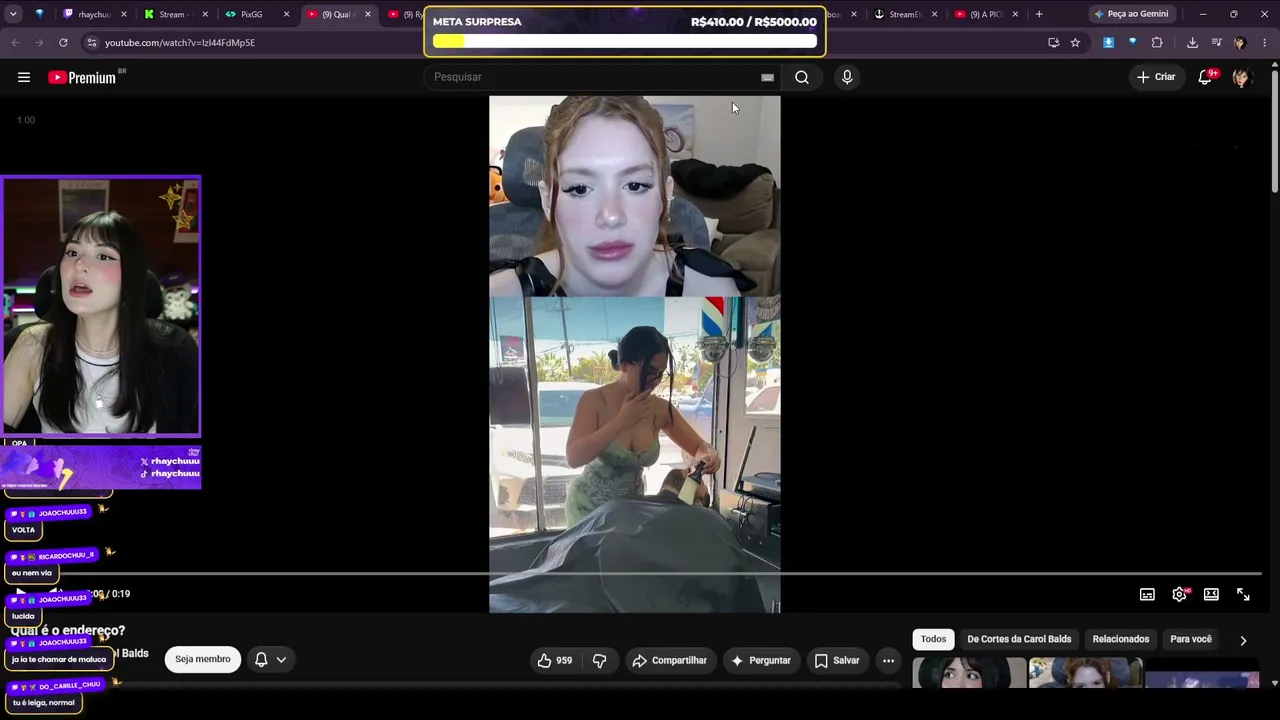Image resolution: width=1280 pixels, height=720 pixels.
Task: Open browser downloads
Action: (x=1192, y=43)
